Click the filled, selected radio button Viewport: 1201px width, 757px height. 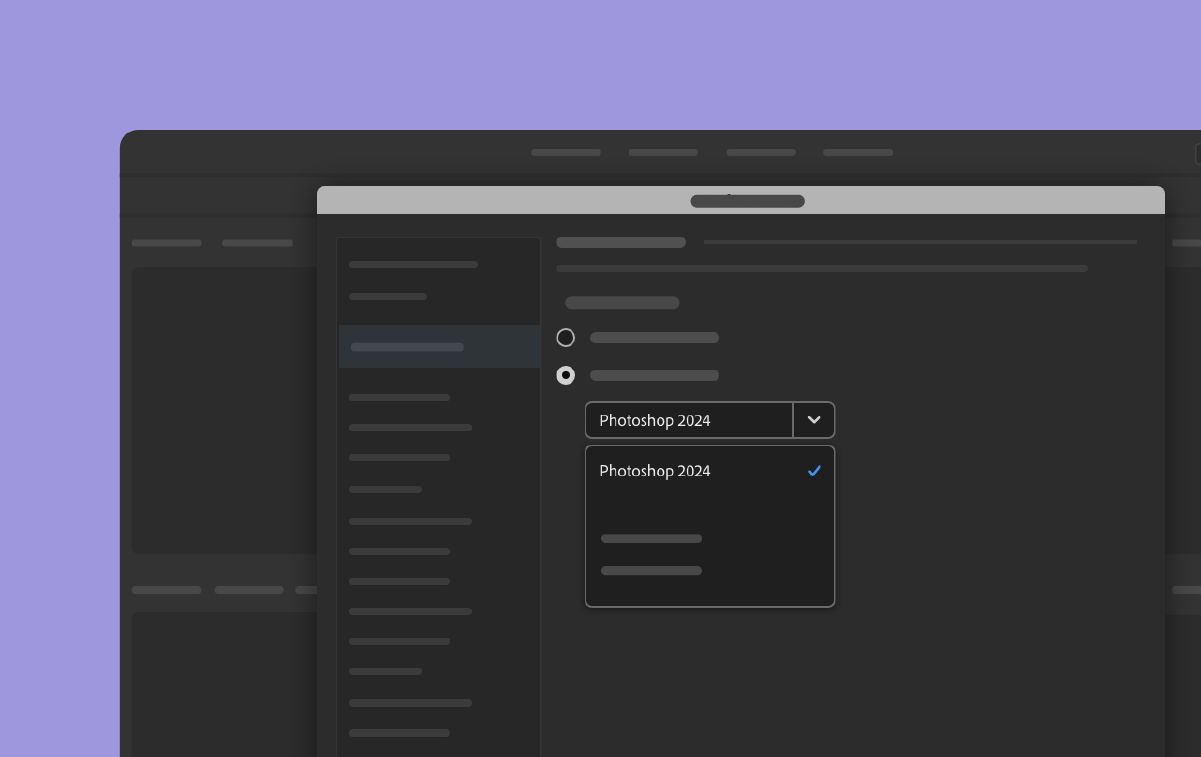pyautogui.click(x=566, y=376)
